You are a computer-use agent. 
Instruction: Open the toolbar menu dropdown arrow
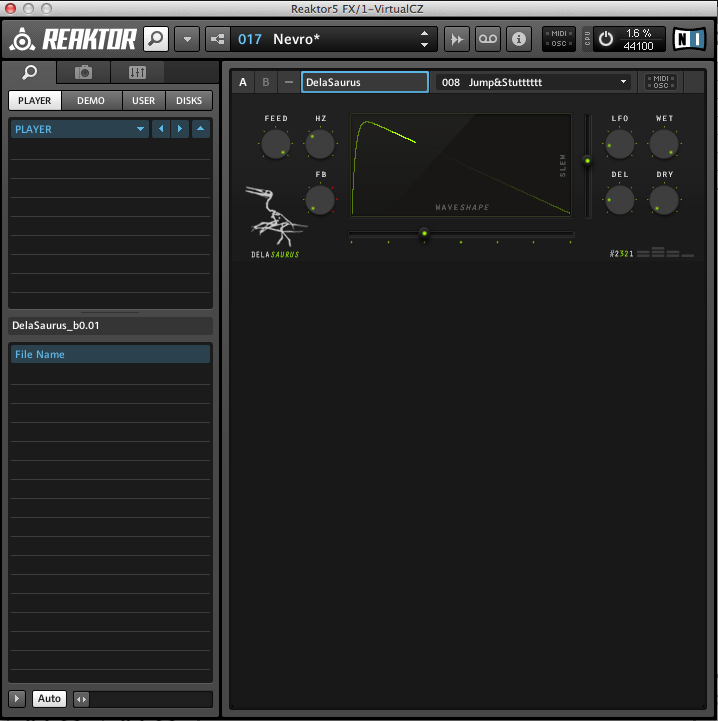pos(187,39)
